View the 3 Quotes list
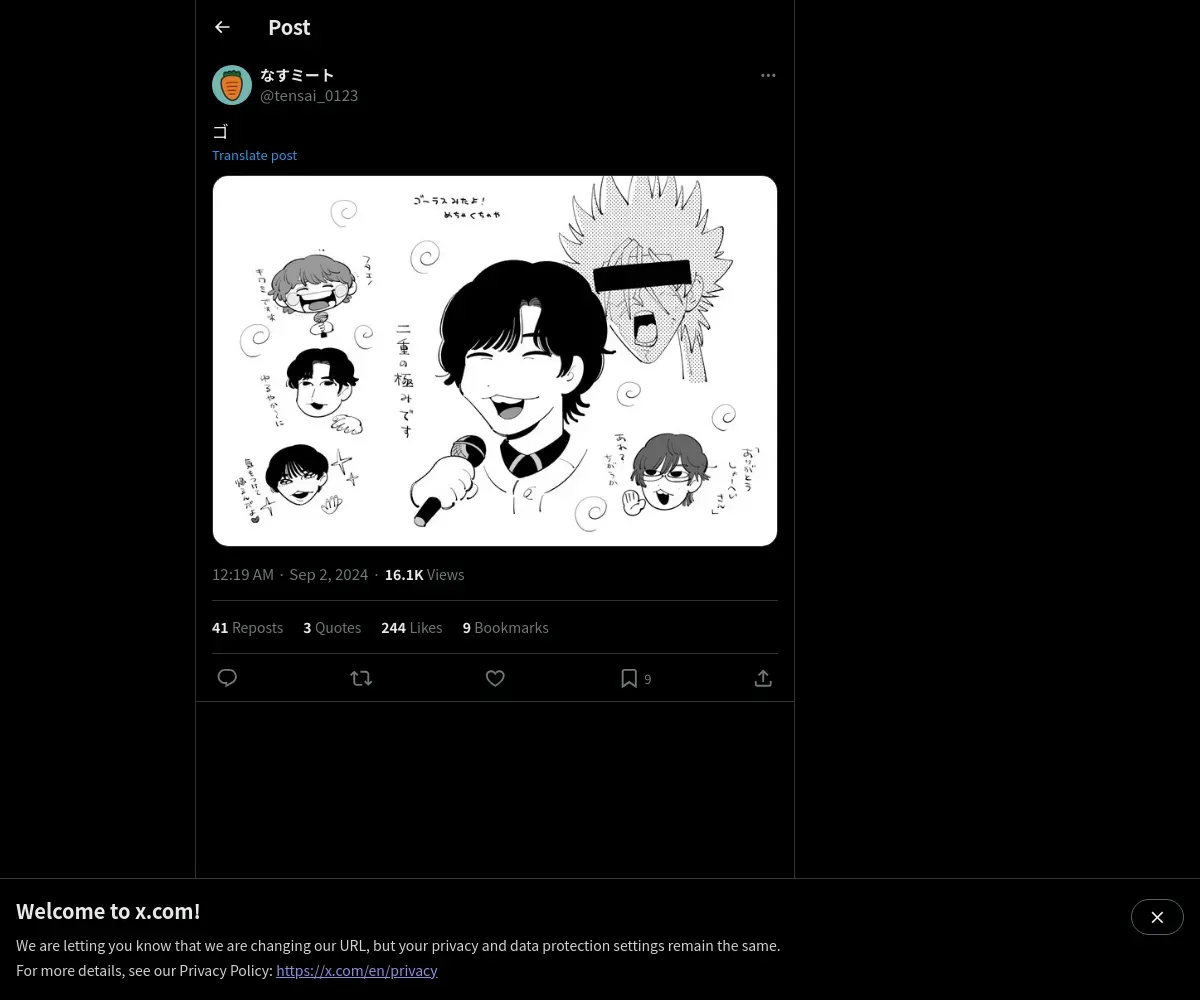 click(x=332, y=627)
